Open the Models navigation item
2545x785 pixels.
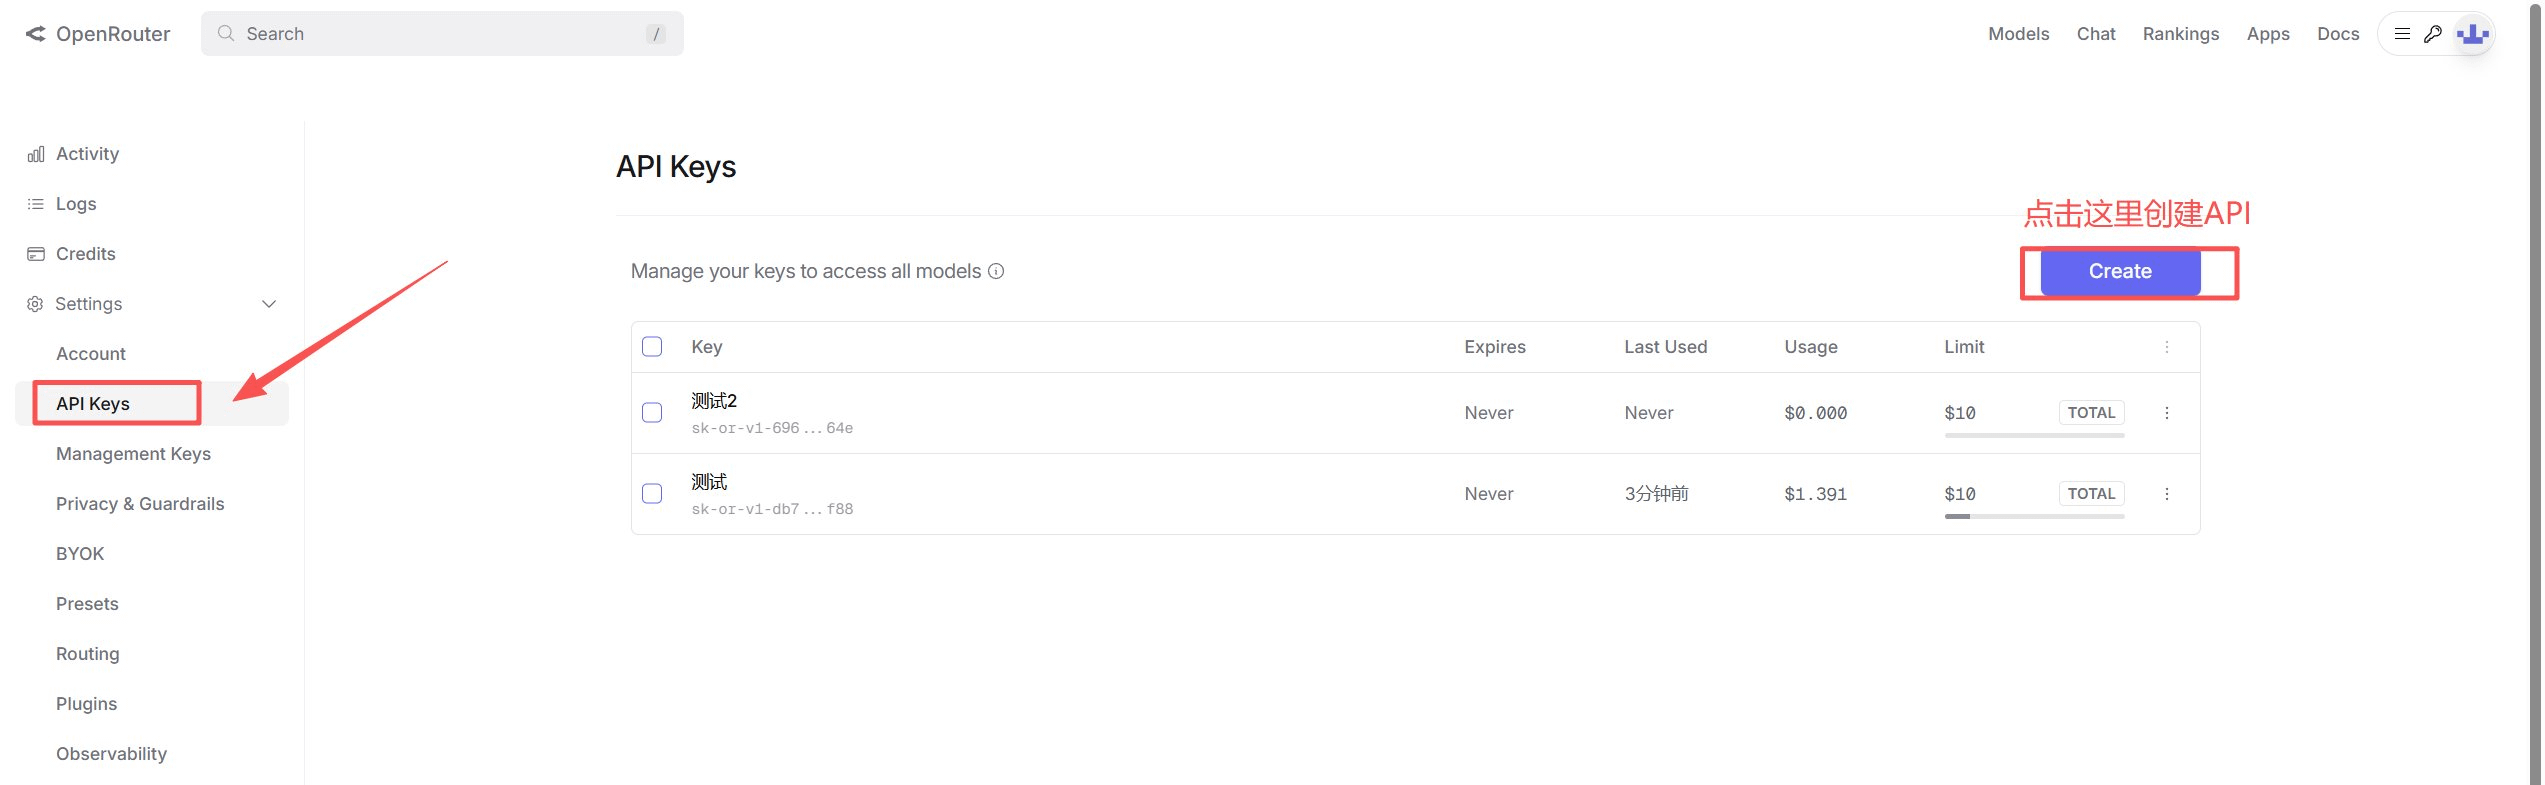[x=2018, y=34]
